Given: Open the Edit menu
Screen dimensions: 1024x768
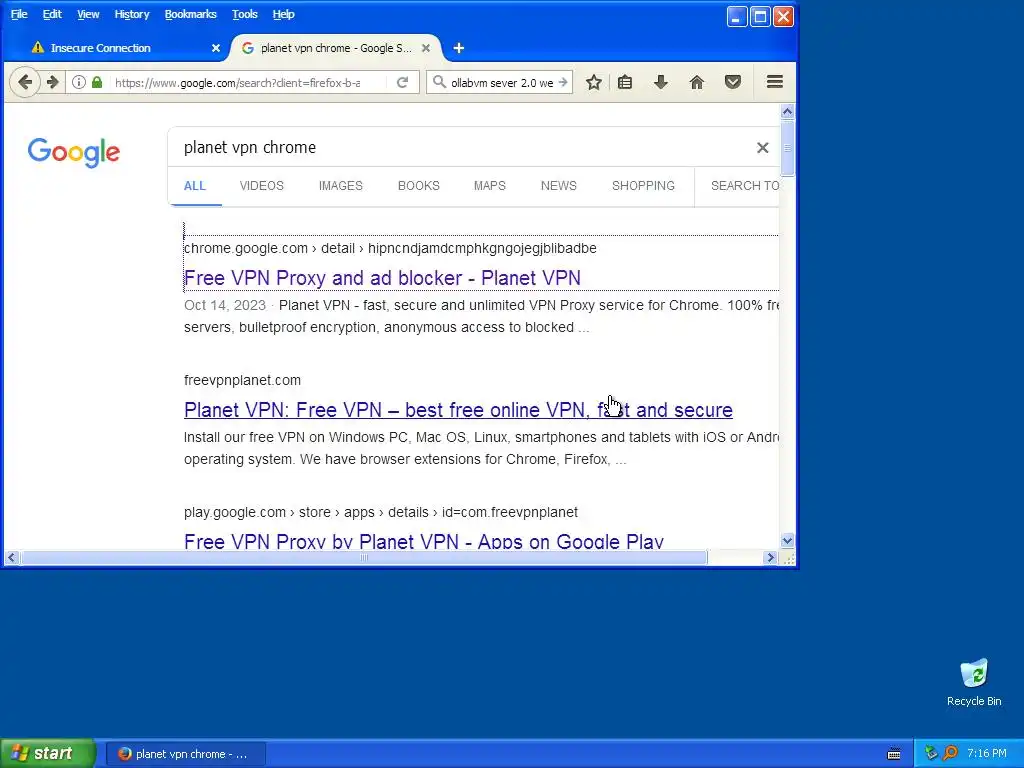Looking at the screenshot, I should click(52, 14).
